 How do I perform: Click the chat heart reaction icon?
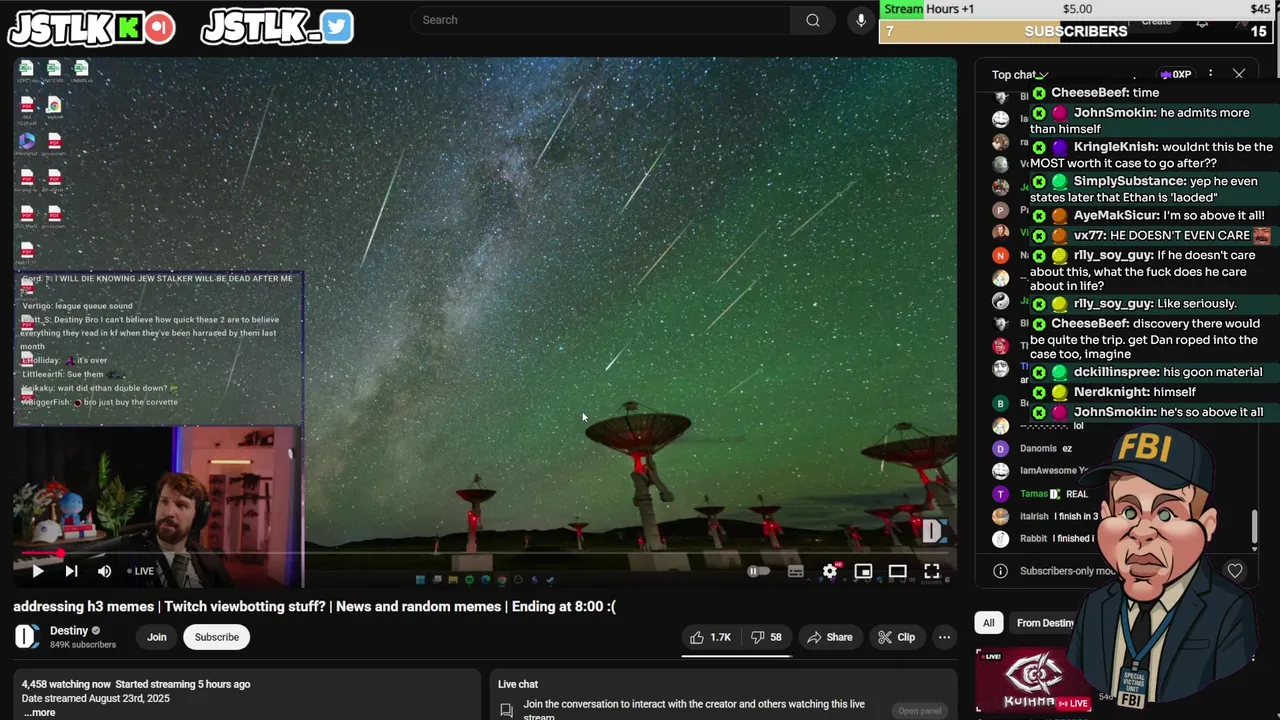(1235, 571)
